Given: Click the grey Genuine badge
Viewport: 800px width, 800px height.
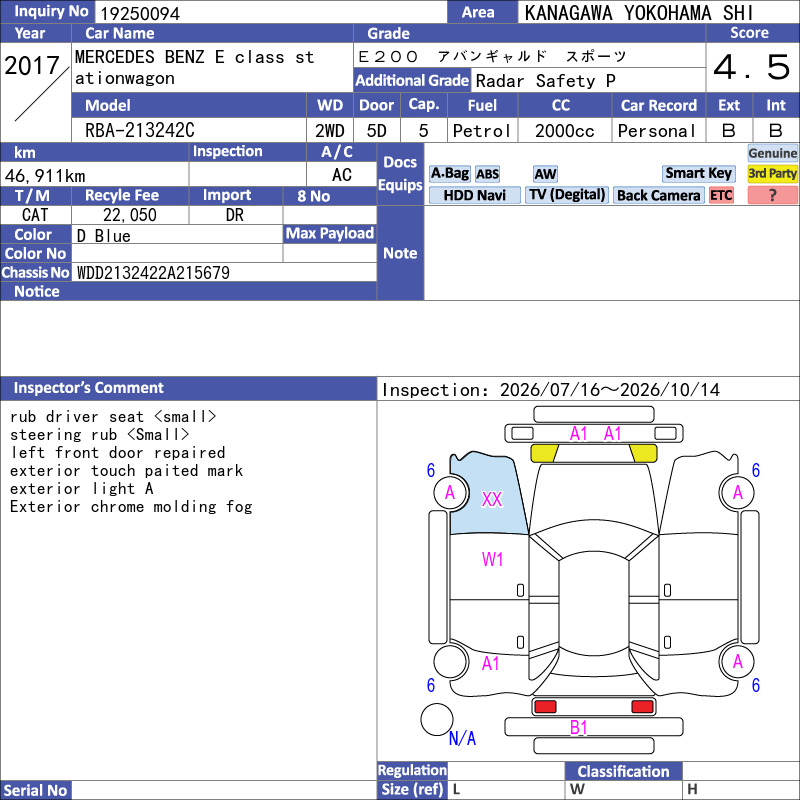Looking at the screenshot, I should coord(772,153).
